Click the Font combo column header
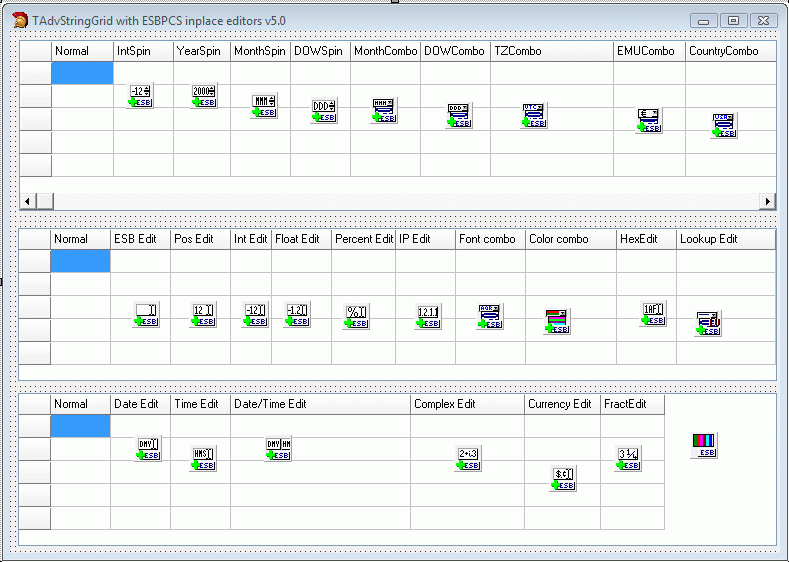This screenshot has height=562, width=789. coord(490,239)
